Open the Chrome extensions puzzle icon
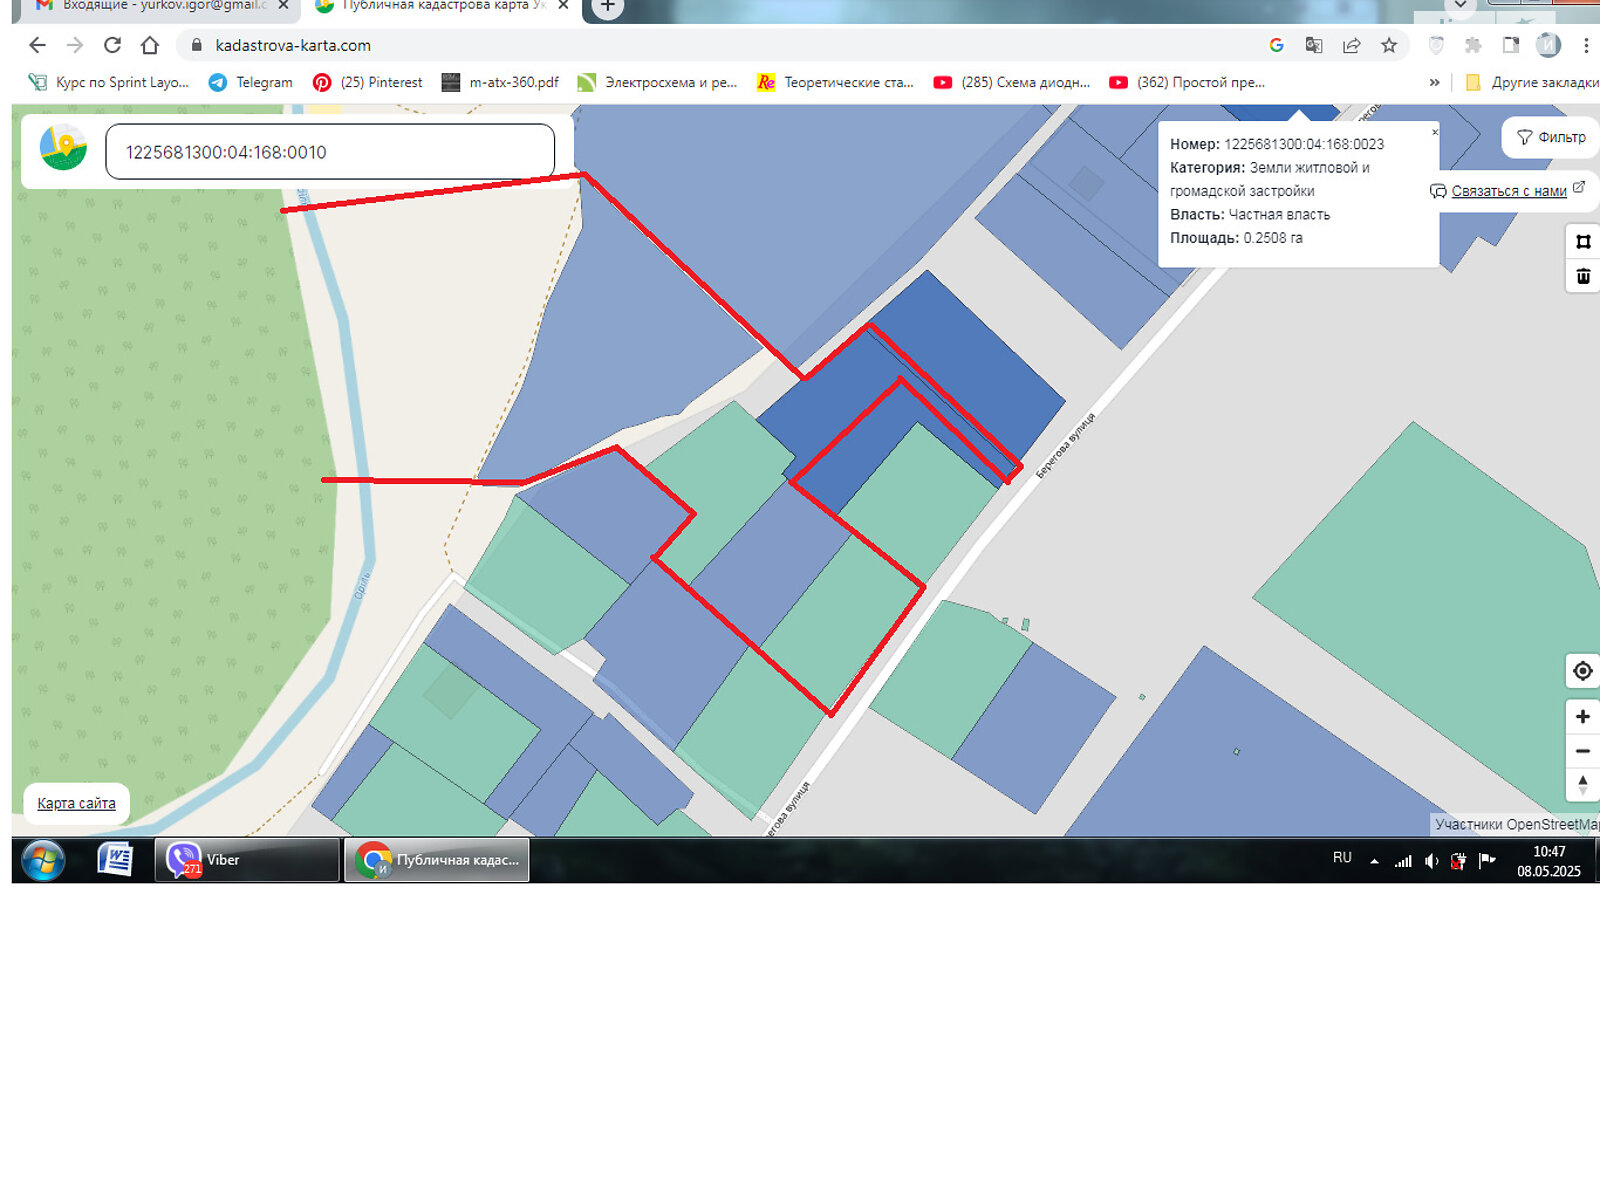This screenshot has width=1600, height=1200. [1473, 45]
